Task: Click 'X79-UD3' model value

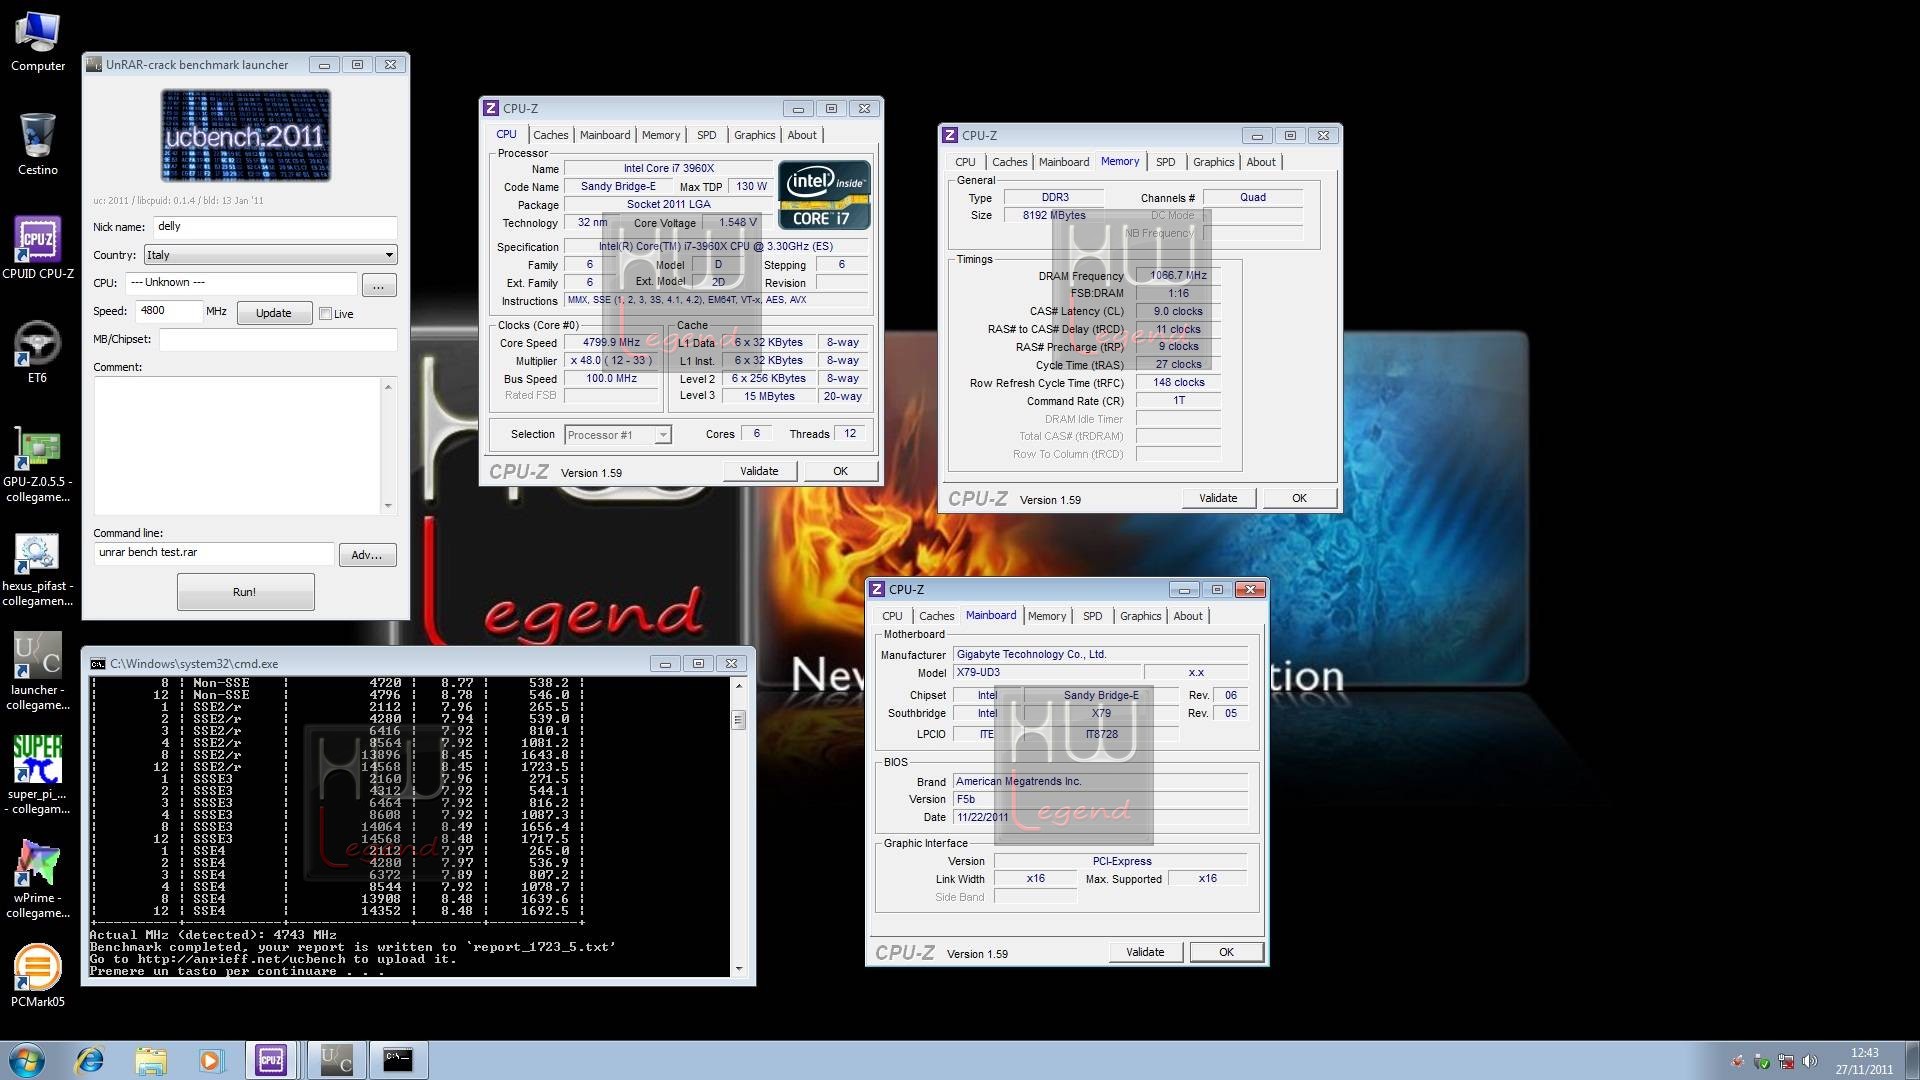Action: (1046, 672)
